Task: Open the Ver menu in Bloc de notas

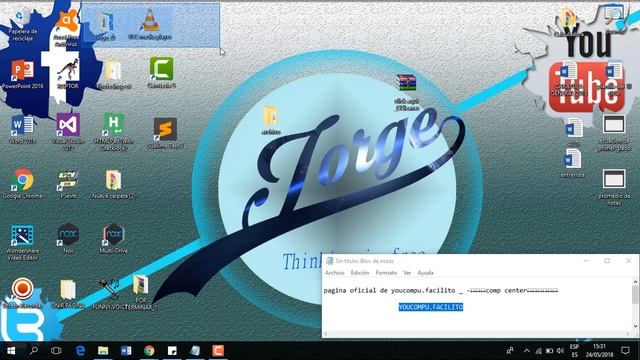Action: (x=407, y=273)
